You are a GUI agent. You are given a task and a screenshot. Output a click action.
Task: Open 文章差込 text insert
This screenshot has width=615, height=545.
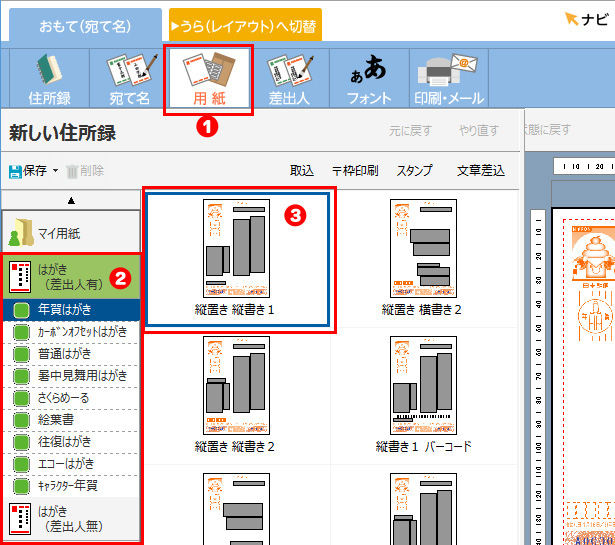pos(480,171)
